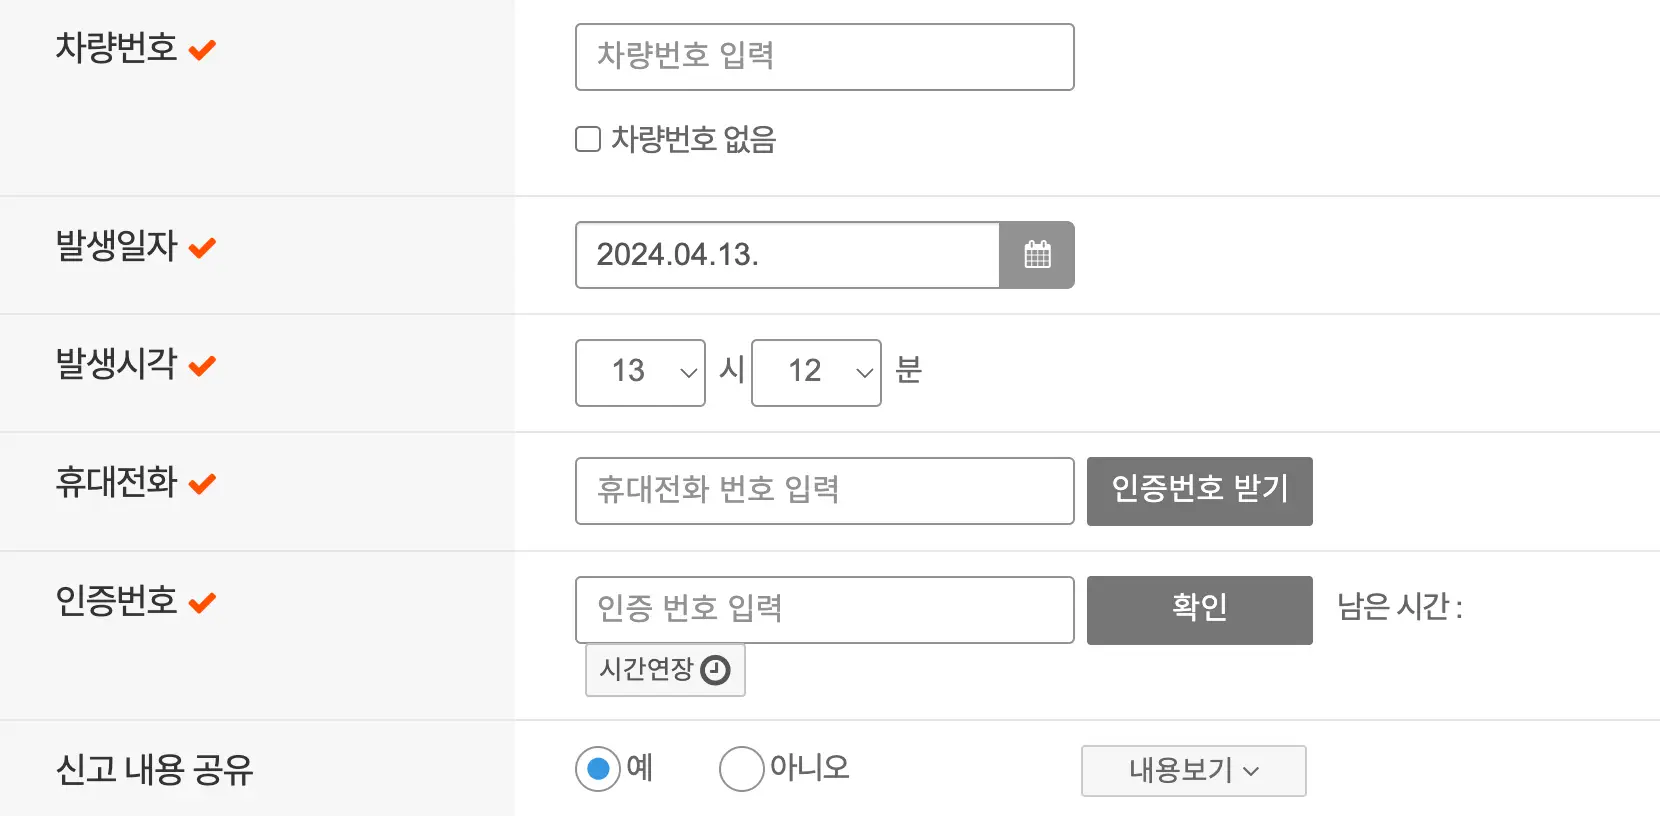Expand the 내용보기 dropdown
The height and width of the screenshot is (816, 1660).
[x=1192, y=771]
